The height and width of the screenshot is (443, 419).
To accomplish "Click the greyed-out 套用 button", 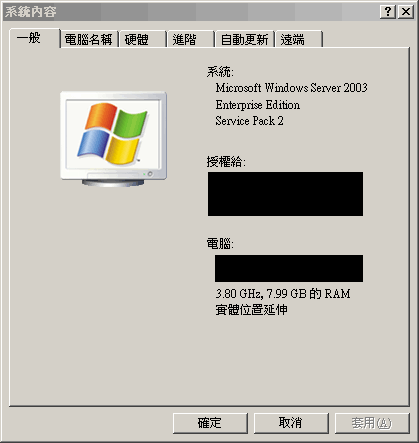I will pyautogui.click(x=372, y=423).
